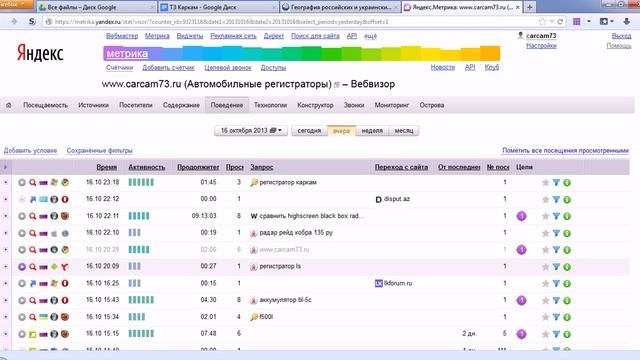Open 'Технологии' report menu
This screenshot has height=360, width=640.
point(270,105)
